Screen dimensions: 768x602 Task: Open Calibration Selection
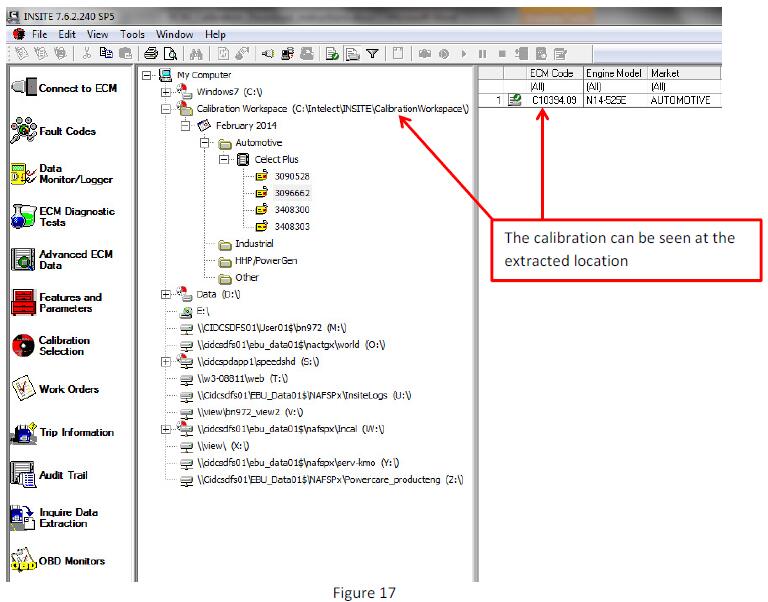(50, 345)
